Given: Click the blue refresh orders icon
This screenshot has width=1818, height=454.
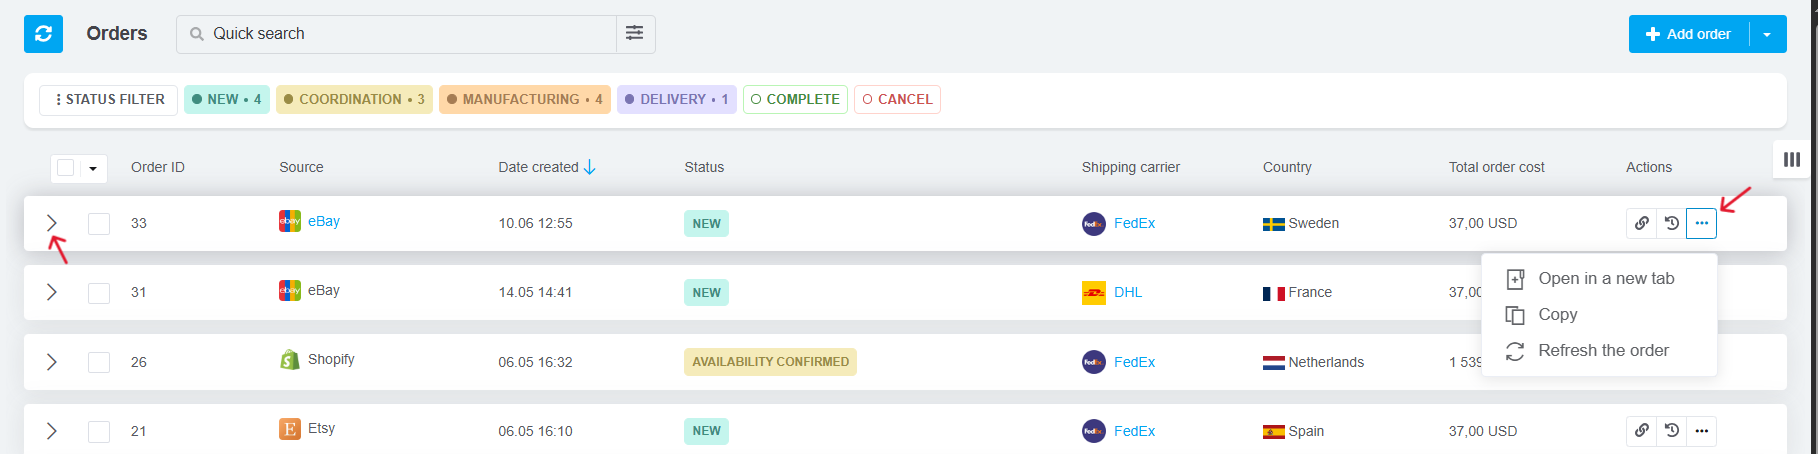Looking at the screenshot, I should [x=43, y=34].
